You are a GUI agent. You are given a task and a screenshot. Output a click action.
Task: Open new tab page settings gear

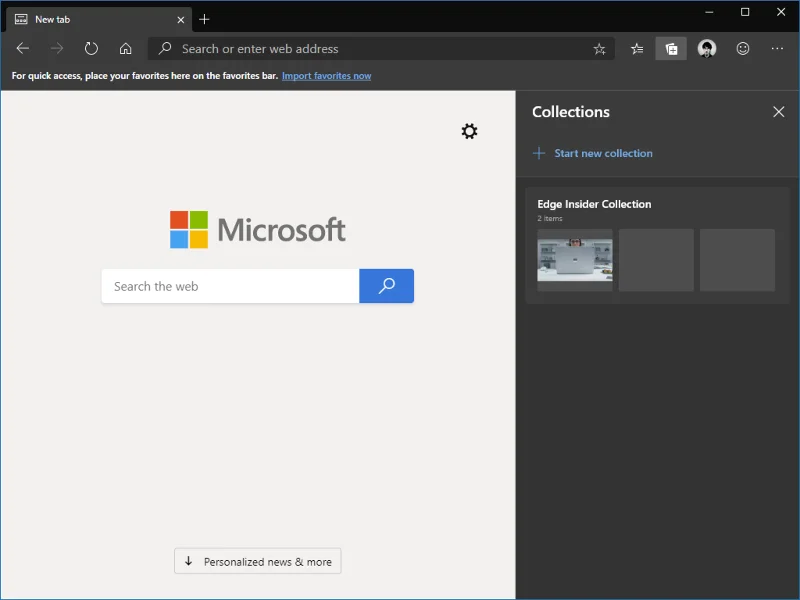[x=469, y=131]
